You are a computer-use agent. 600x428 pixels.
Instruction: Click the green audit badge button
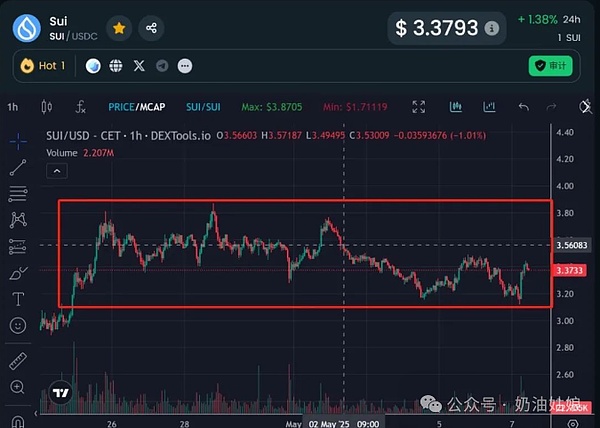(x=550, y=66)
